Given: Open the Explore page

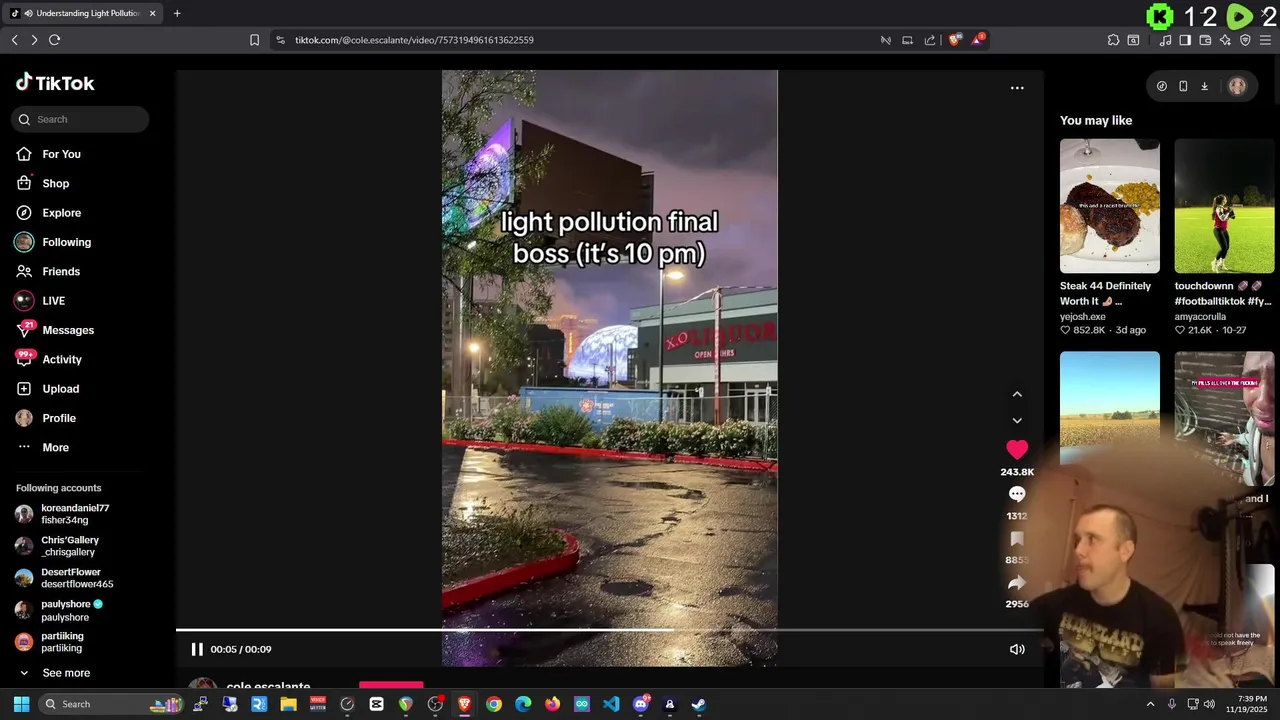Looking at the screenshot, I should tap(61, 213).
